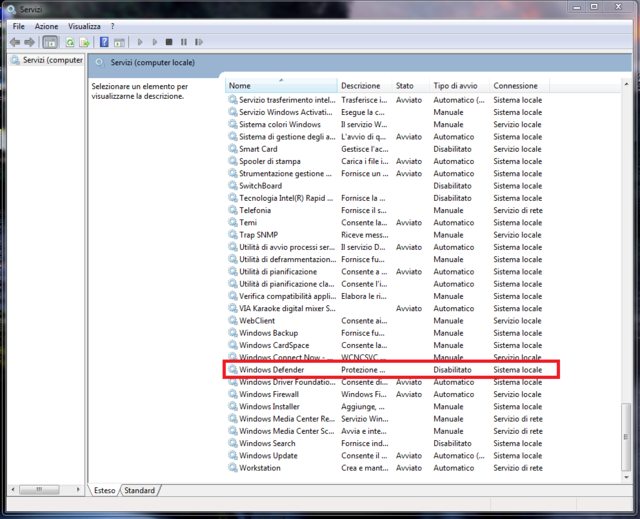Click the gear icon of Windows Defender

233,369
